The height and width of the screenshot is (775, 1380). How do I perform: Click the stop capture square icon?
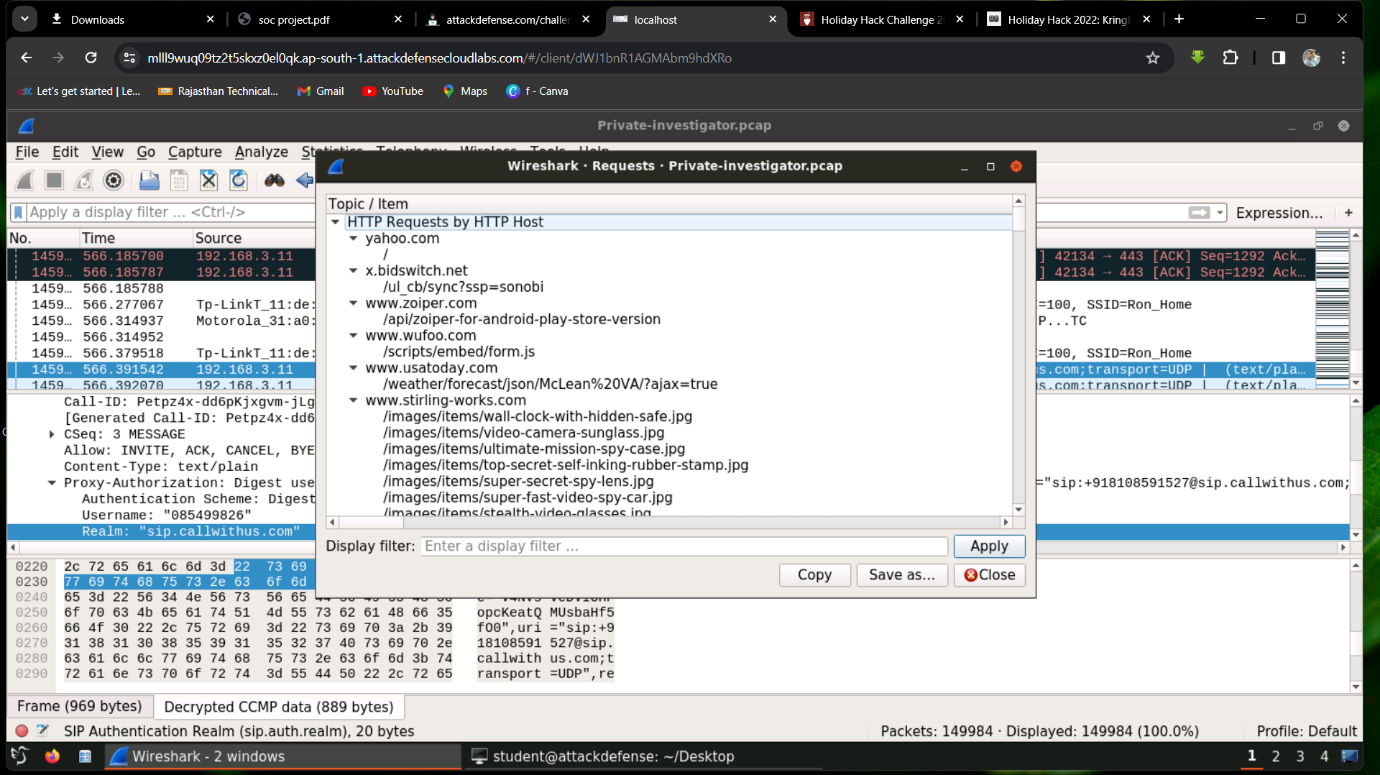coord(54,181)
